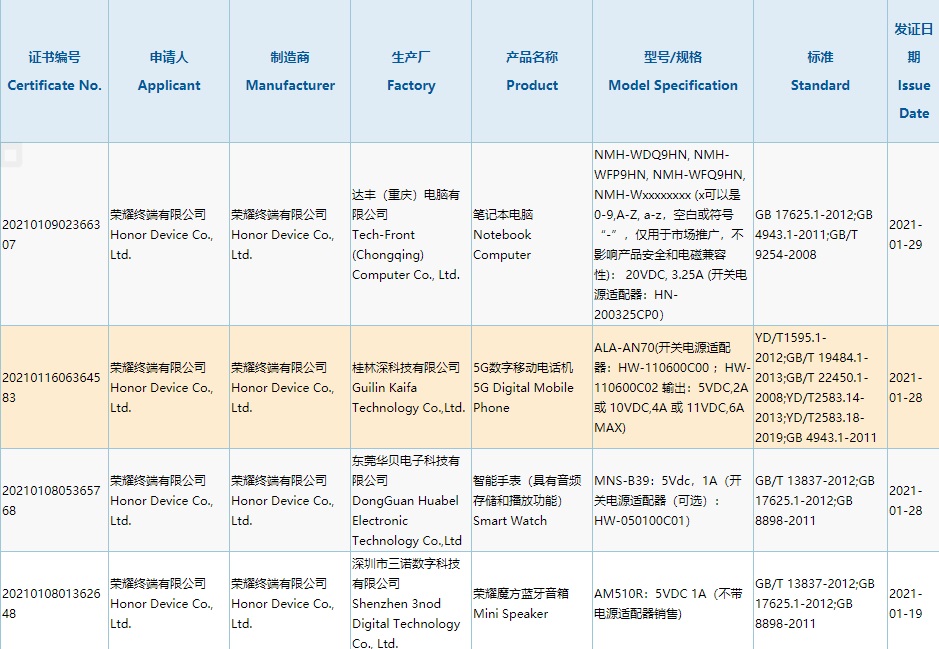Tick the faint checkbox in the first row
The image size is (939, 649).
11,155
